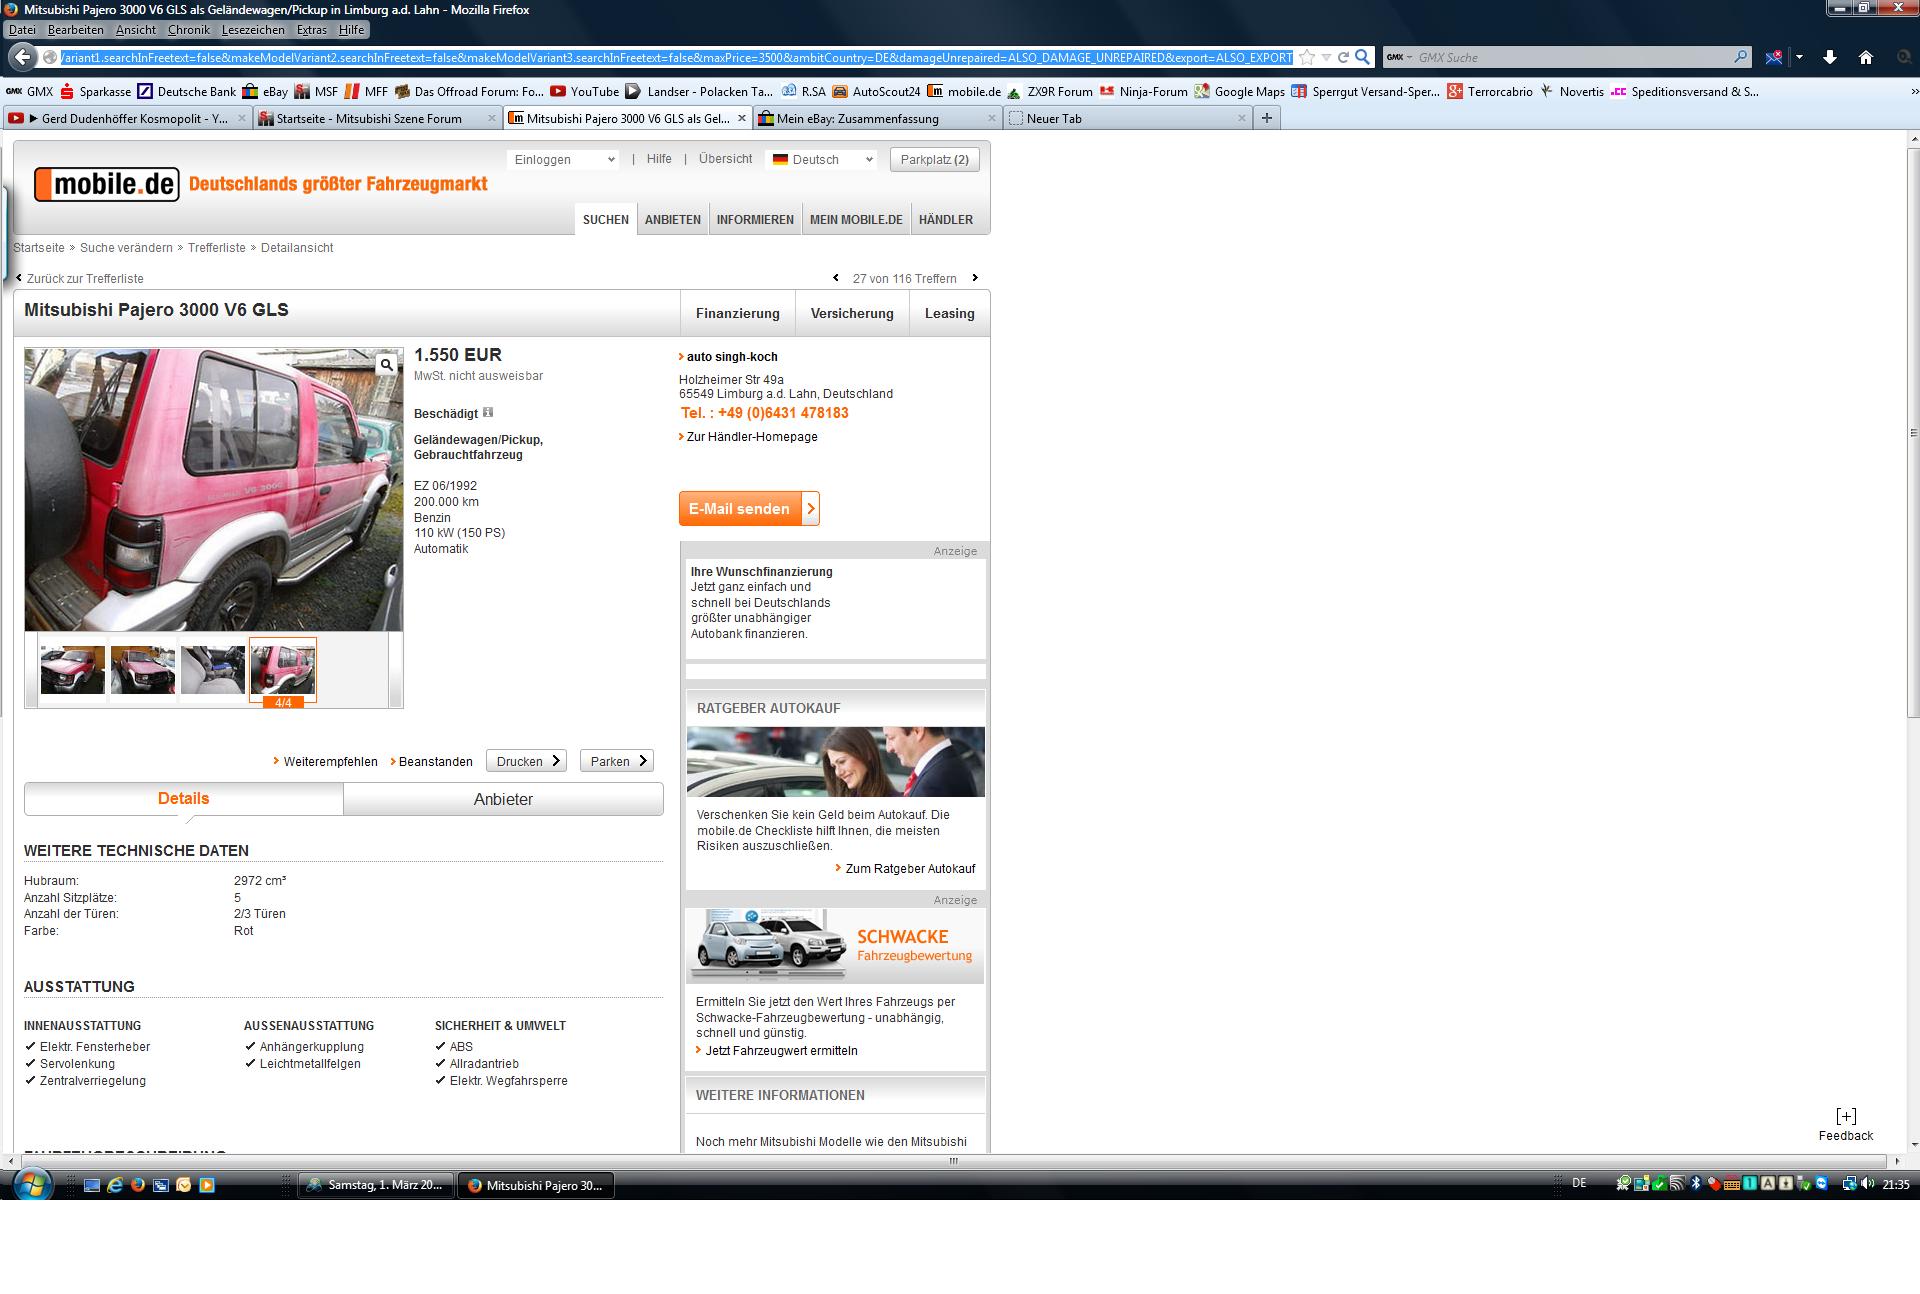Select the interior photo thumbnail
The height and width of the screenshot is (1294, 1920).
click(x=213, y=669)
